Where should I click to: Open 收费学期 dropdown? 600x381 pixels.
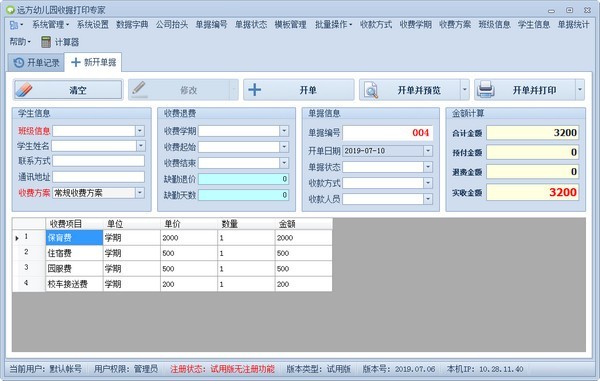click(284, 131)
